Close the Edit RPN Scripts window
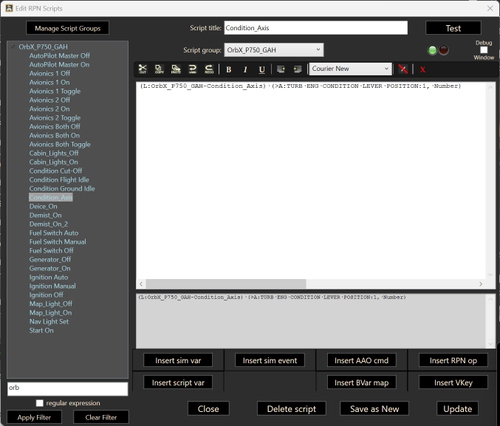Viewport: 500px width, 426px height. 490,8
